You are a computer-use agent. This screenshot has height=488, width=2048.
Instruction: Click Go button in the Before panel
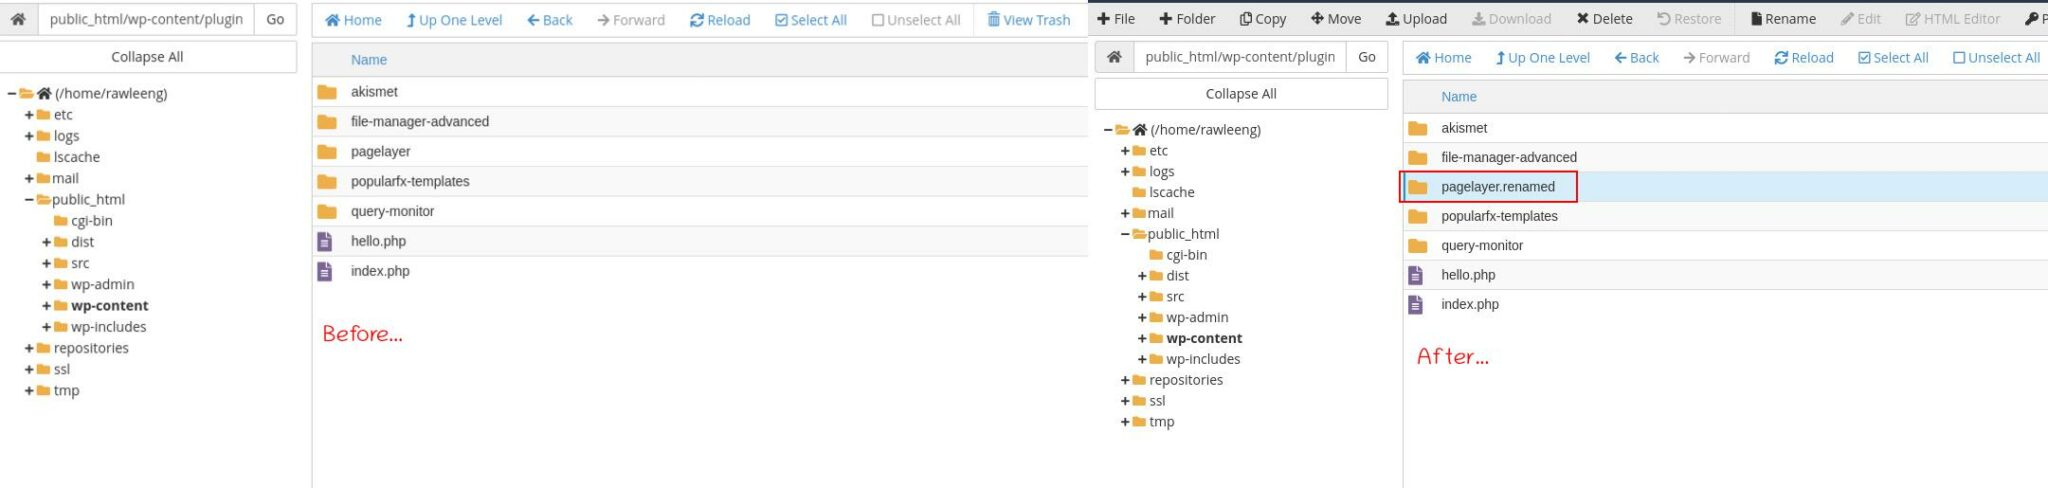click(x=275, y=19)
